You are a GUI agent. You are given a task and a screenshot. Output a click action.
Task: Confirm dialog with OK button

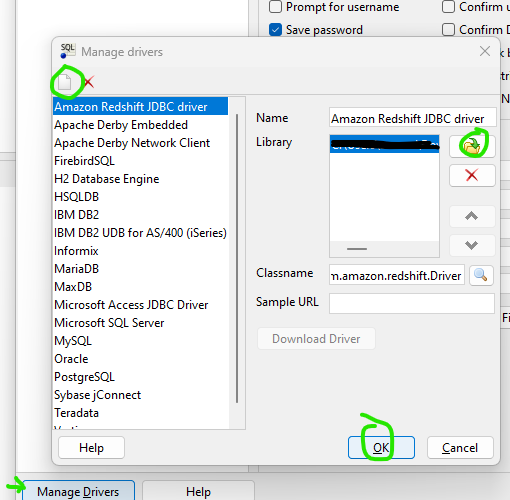(381, 448)
